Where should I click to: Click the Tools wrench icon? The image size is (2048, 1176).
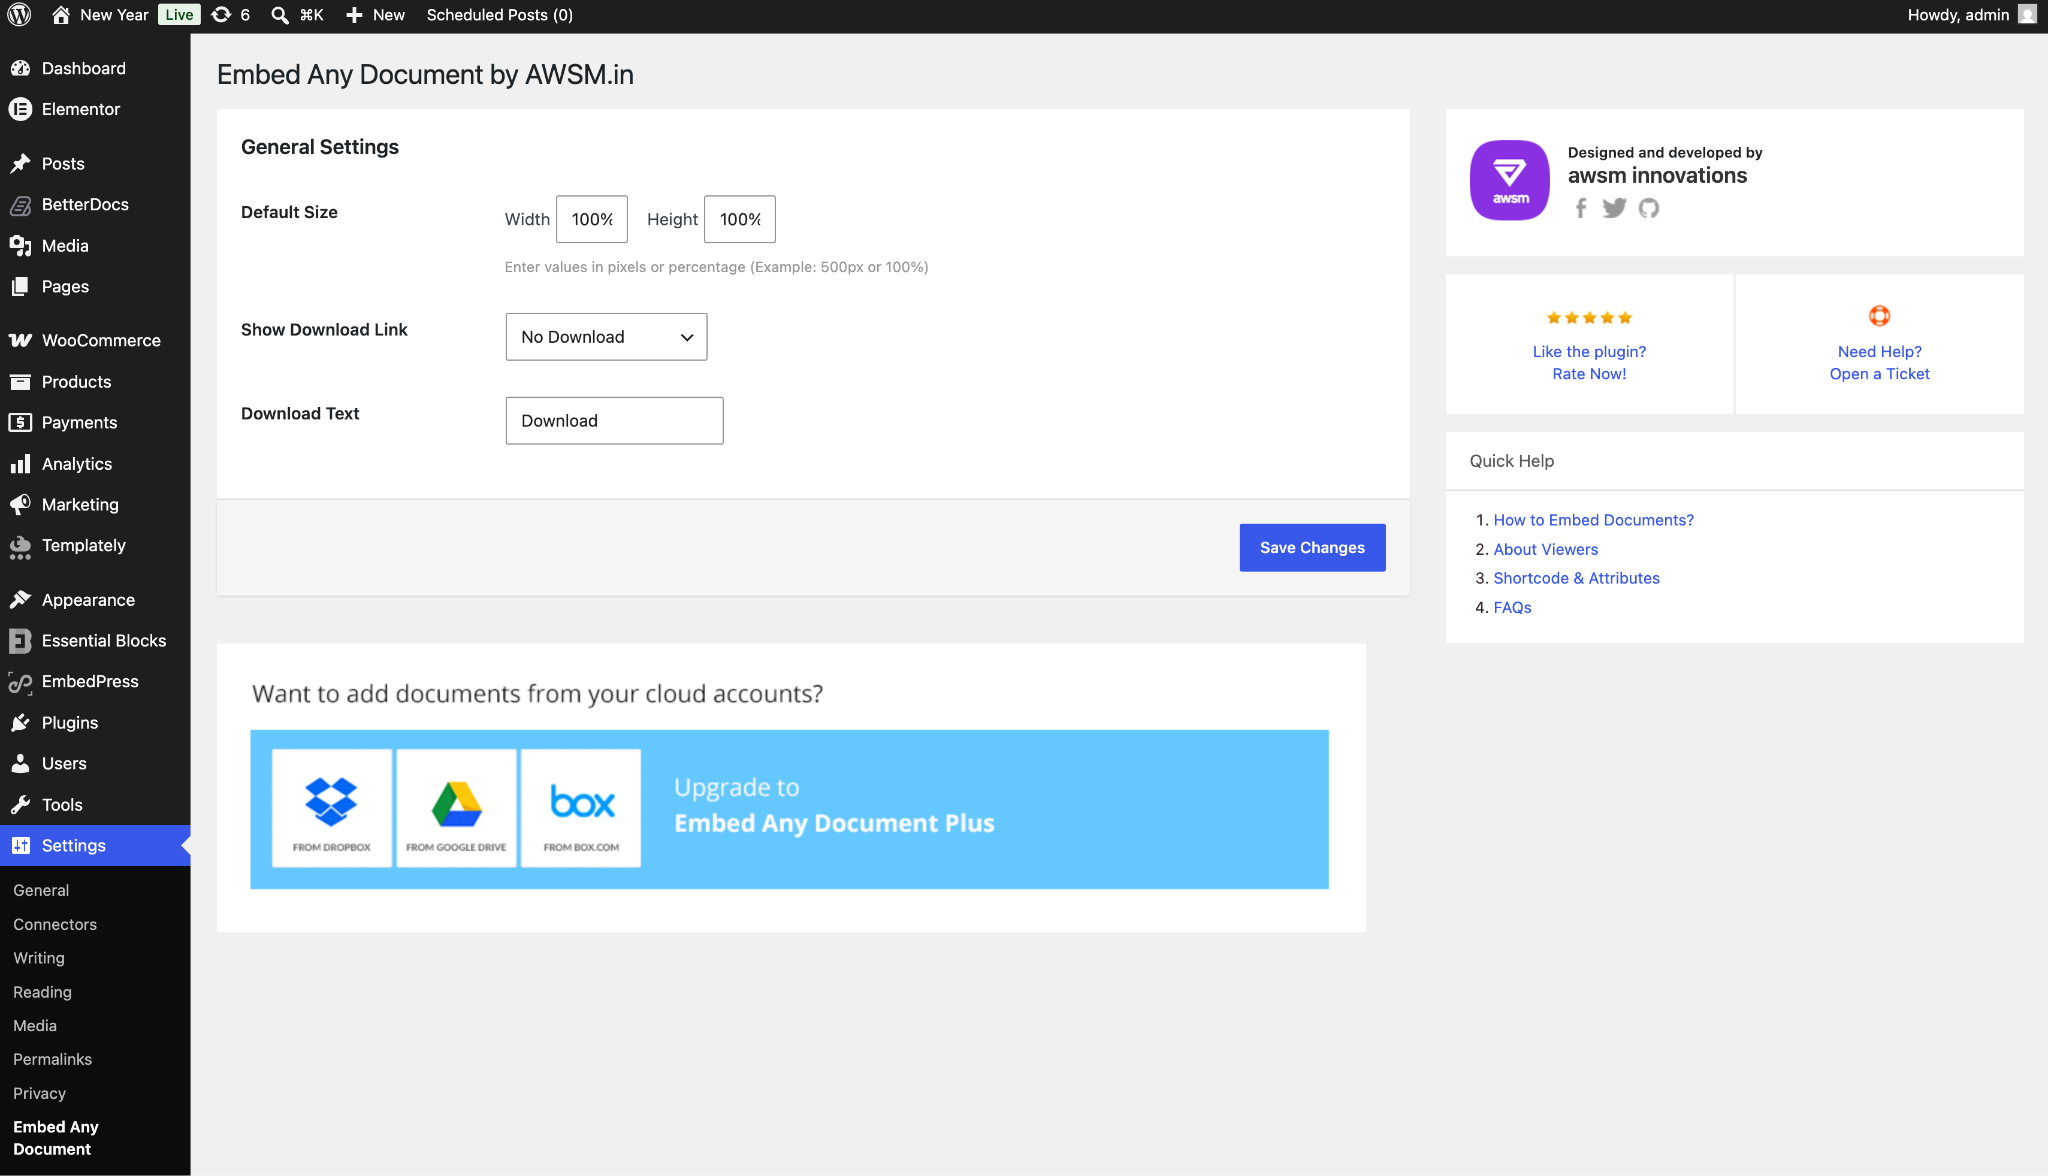tap(20, 804)
